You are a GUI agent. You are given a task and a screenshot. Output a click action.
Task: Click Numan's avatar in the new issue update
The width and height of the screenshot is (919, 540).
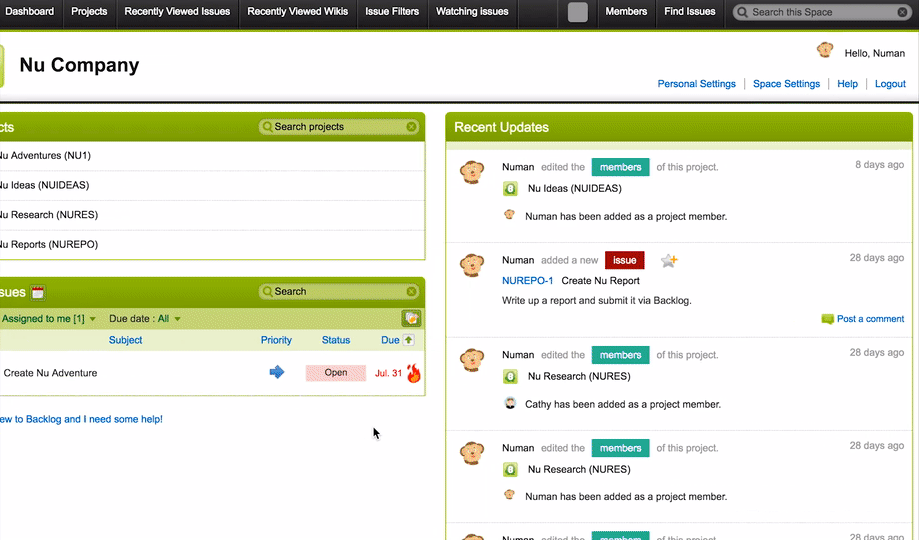[x=472, y=265]
